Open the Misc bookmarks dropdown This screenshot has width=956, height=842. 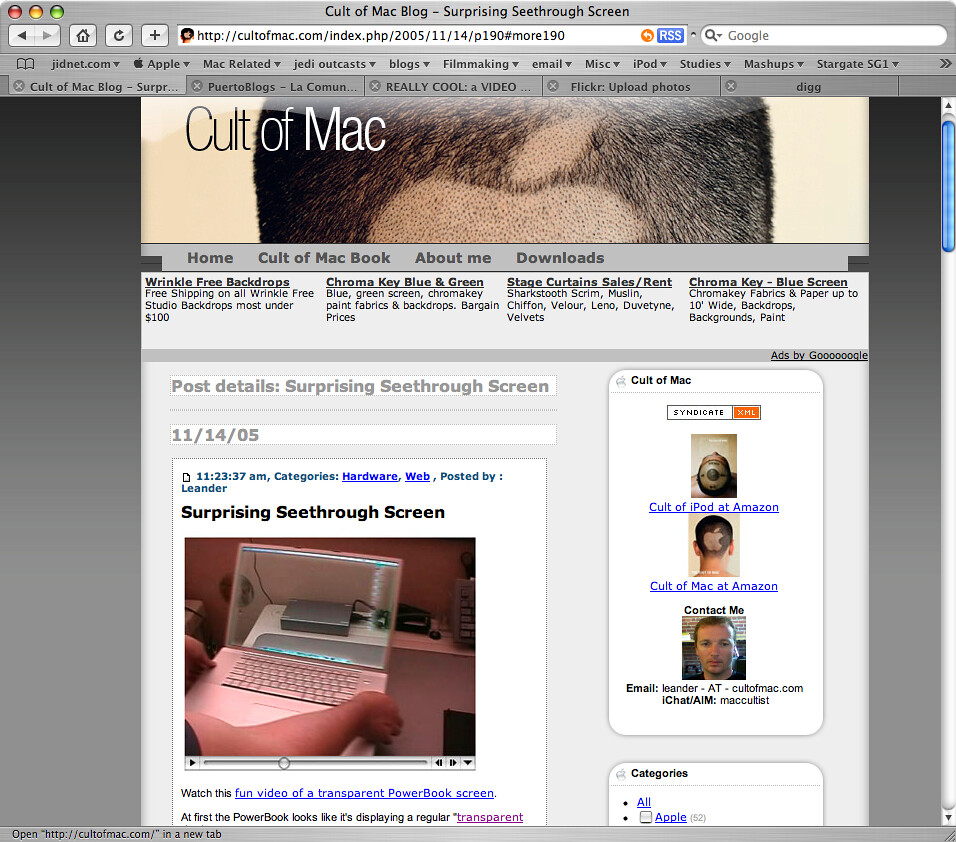602,64
